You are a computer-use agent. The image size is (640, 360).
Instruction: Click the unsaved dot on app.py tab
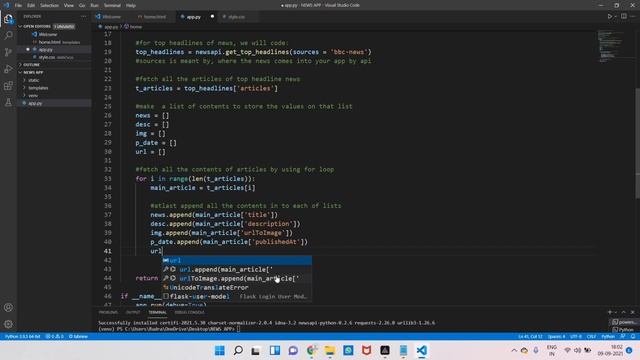[212, 17]
